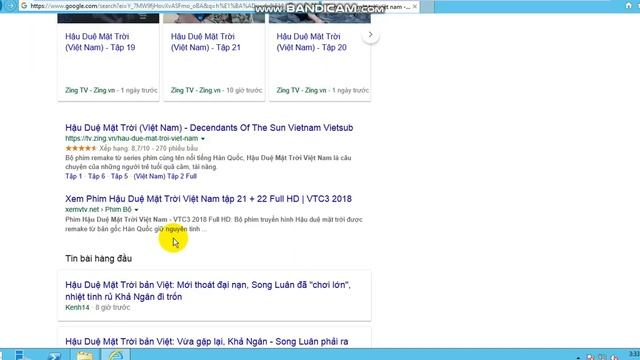Click the carousel next arrow button
This screenshot has height=360, width=640.
pyautogui.click(x=370, y=35)
